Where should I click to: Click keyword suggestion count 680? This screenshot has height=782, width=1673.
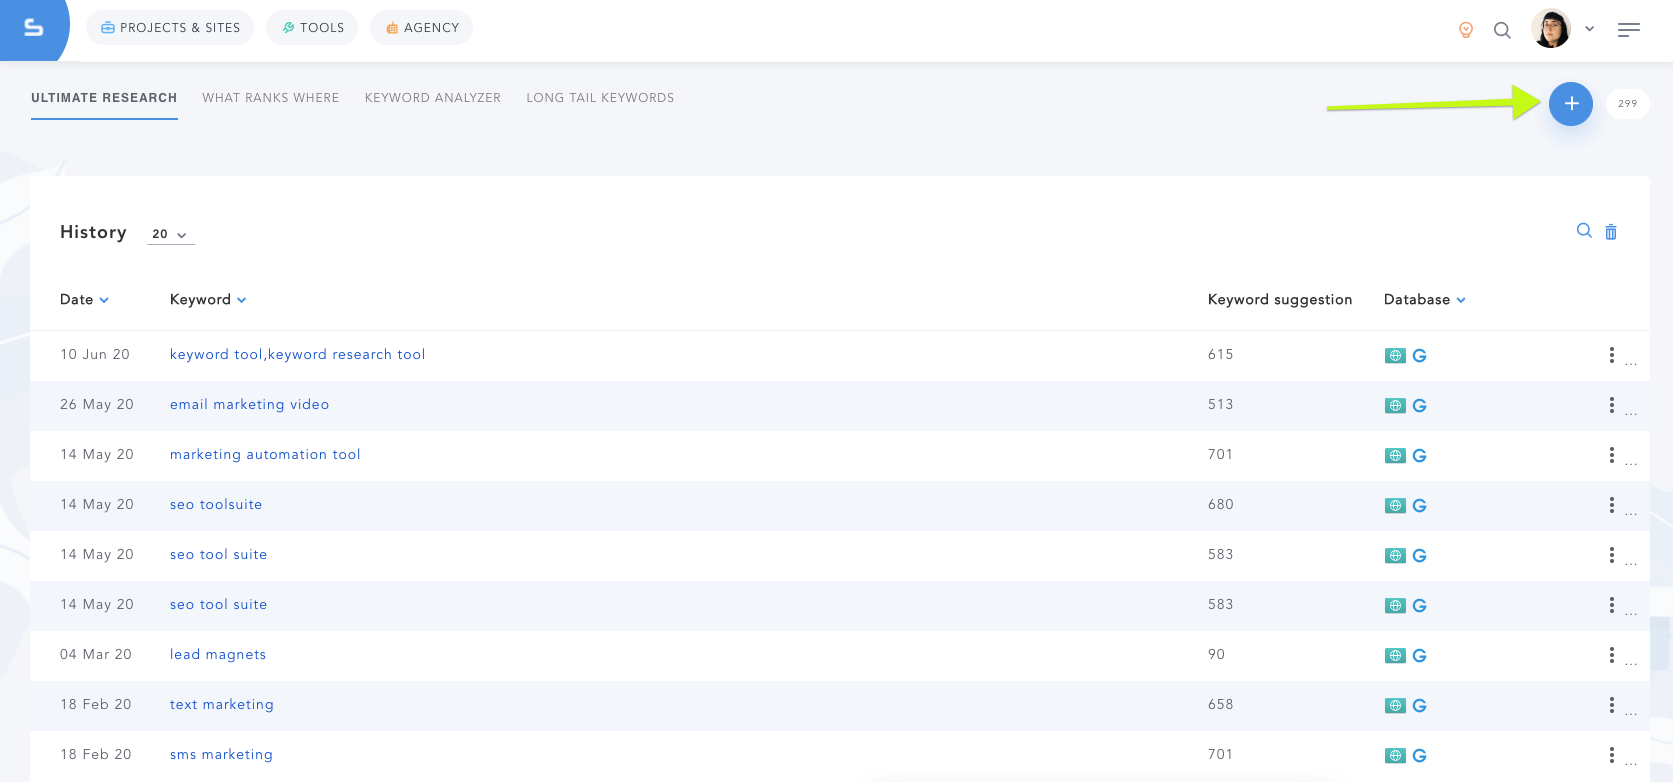coord(1220,505)
